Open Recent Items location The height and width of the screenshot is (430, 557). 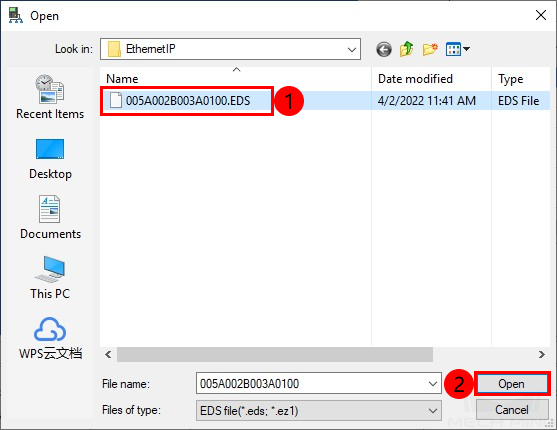50,97
